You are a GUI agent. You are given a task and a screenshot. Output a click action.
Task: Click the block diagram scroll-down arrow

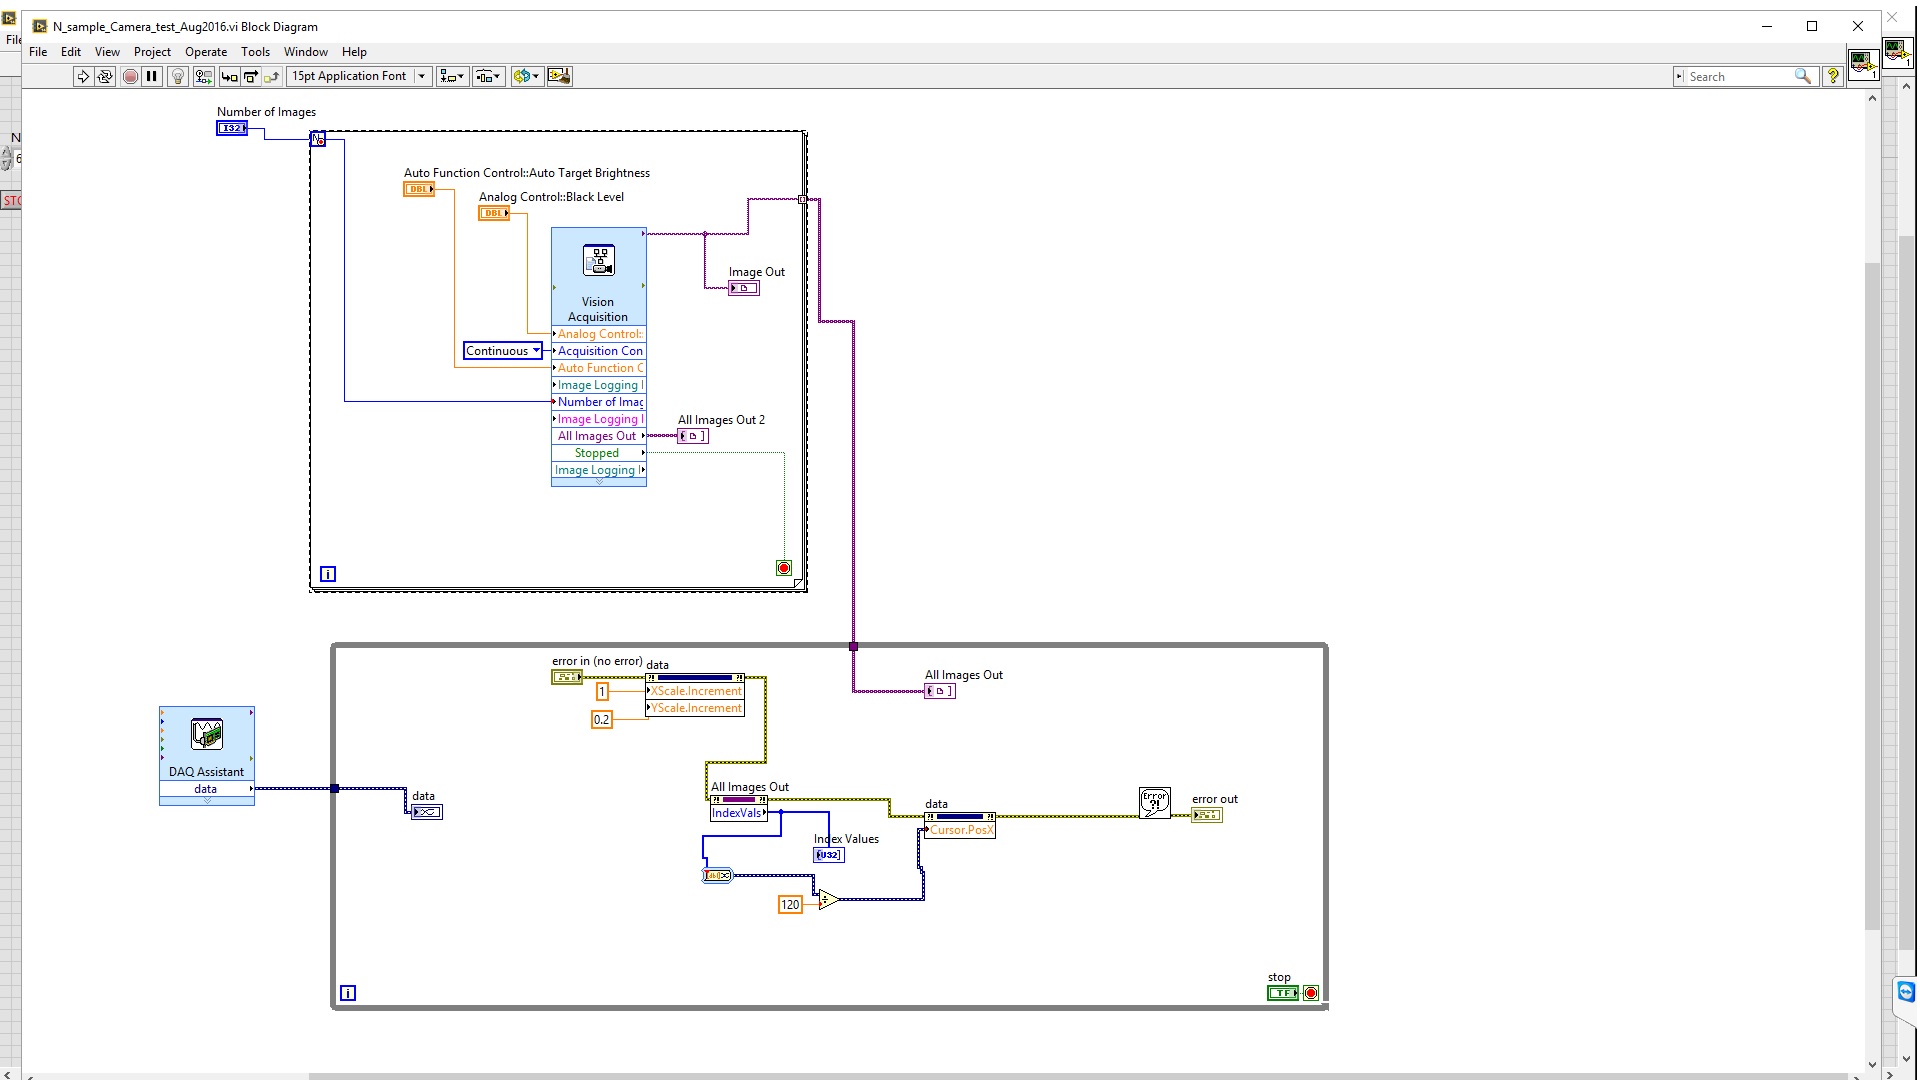pyautogui.click(x=1873, y=1065)
